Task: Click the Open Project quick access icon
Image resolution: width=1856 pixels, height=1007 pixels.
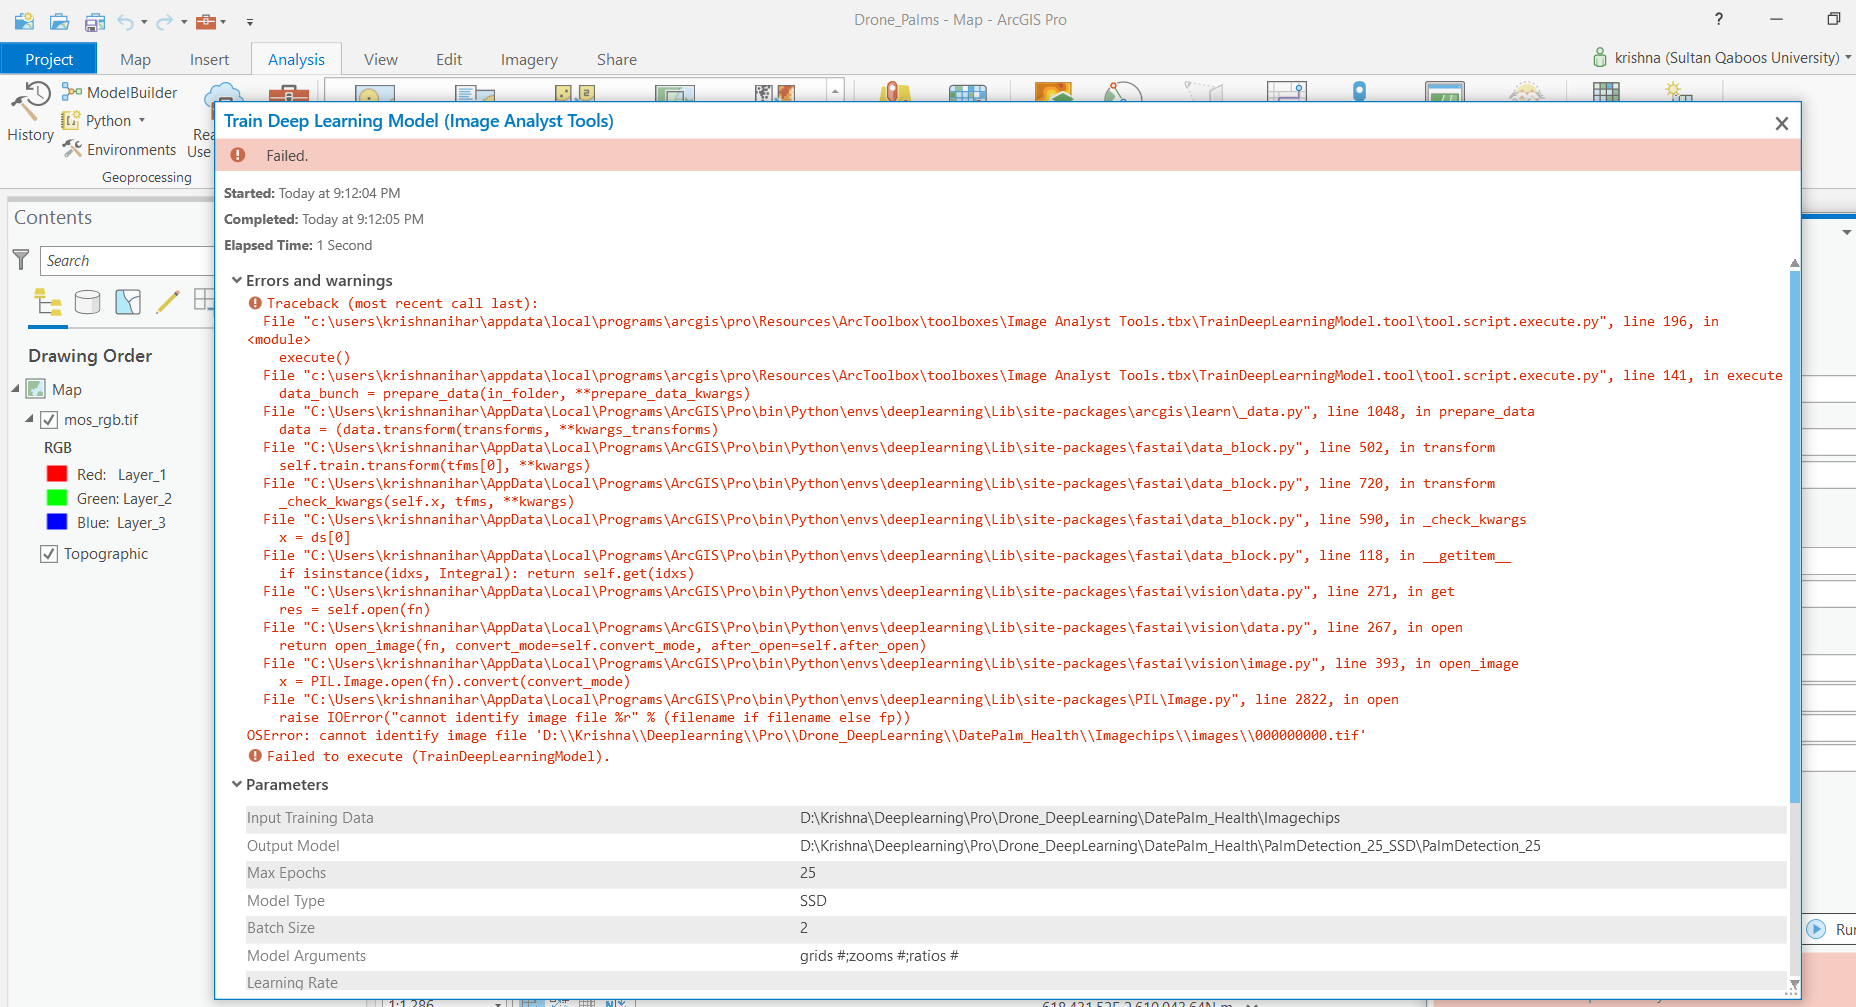Action: [59, 21]
